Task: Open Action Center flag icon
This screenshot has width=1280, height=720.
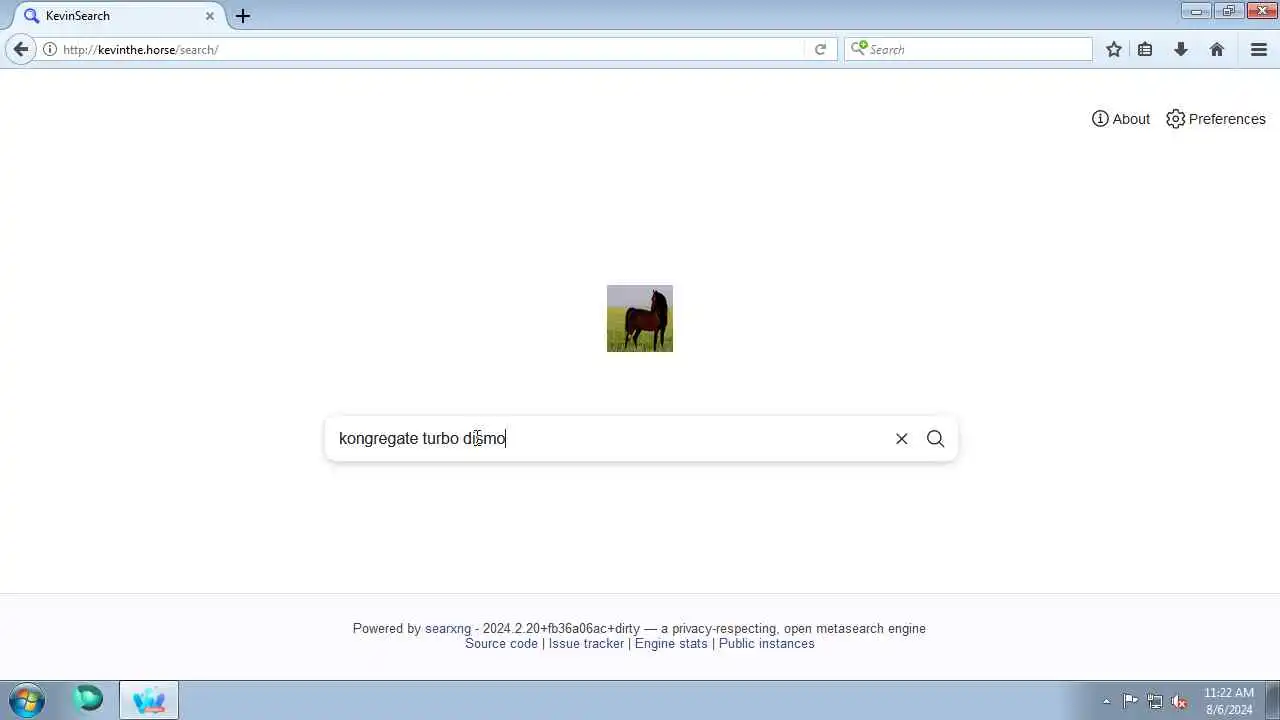Action: pos(1130,701)
